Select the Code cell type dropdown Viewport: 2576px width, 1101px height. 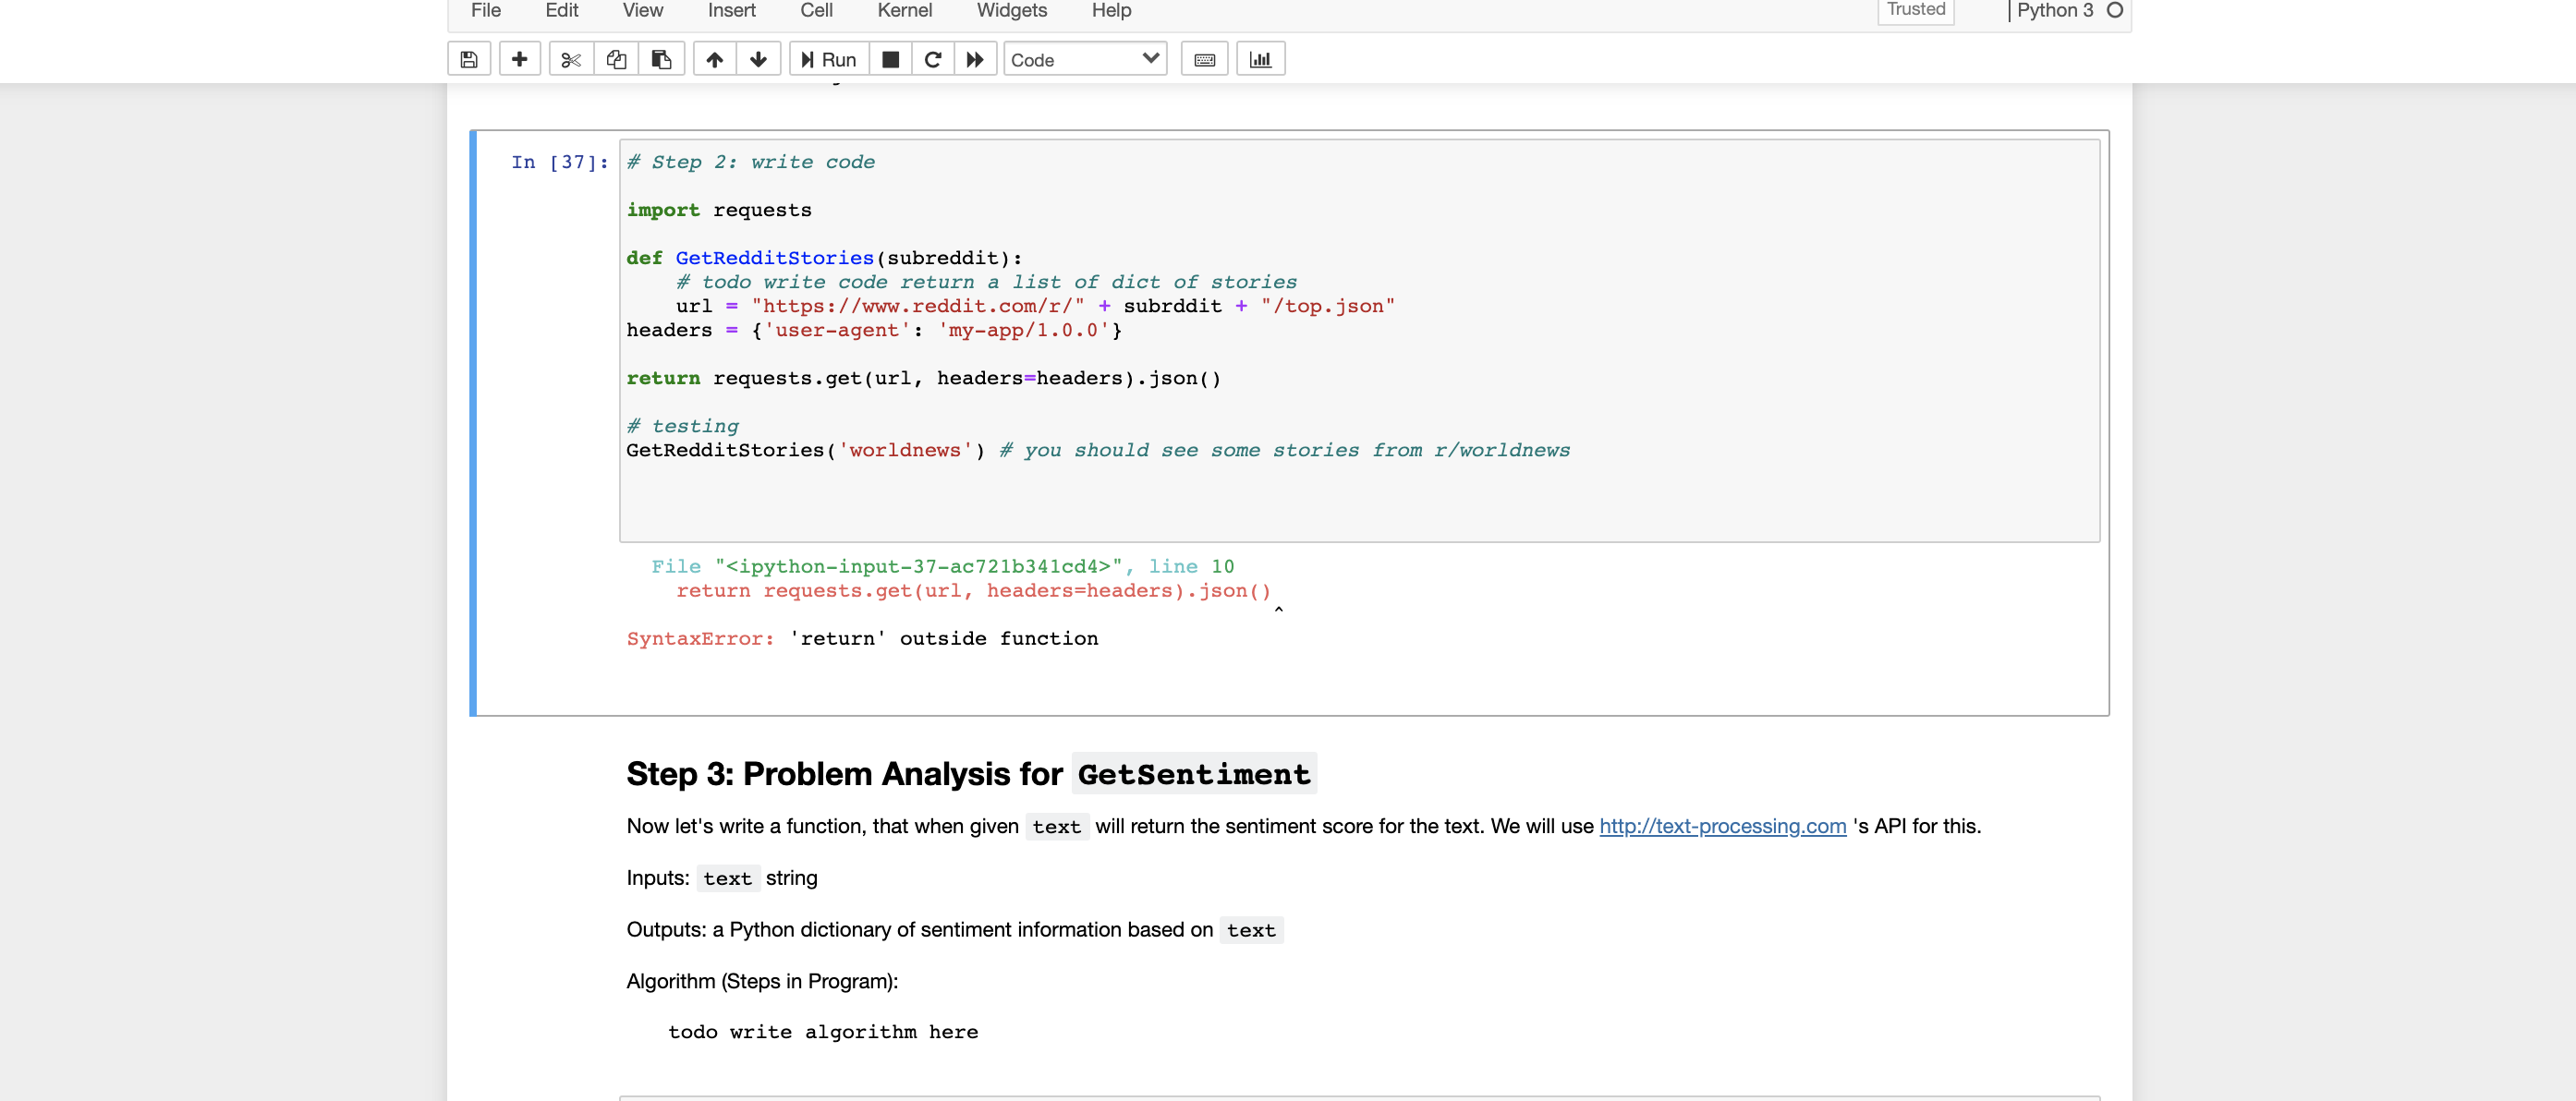[x=1081, y=57]
